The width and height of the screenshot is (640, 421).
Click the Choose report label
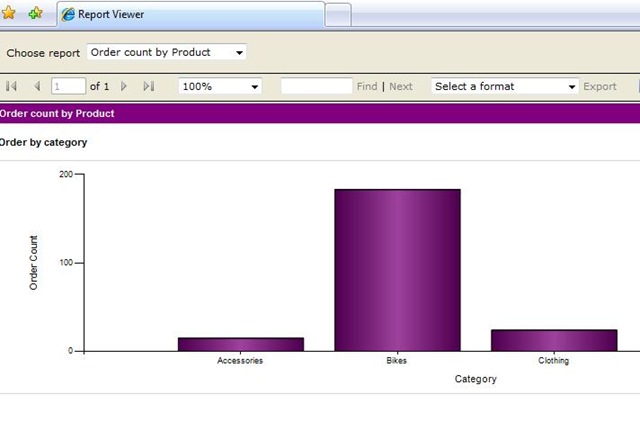pos(43,53)
